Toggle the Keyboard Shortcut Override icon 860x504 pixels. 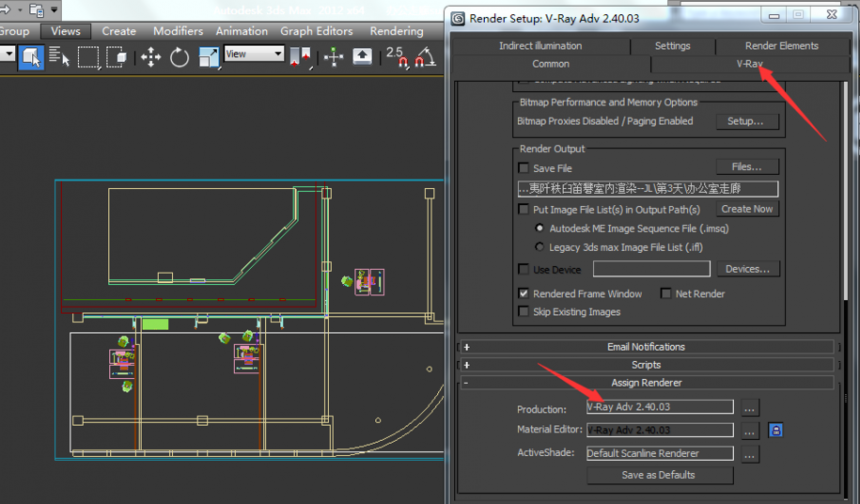pos(362,56)
